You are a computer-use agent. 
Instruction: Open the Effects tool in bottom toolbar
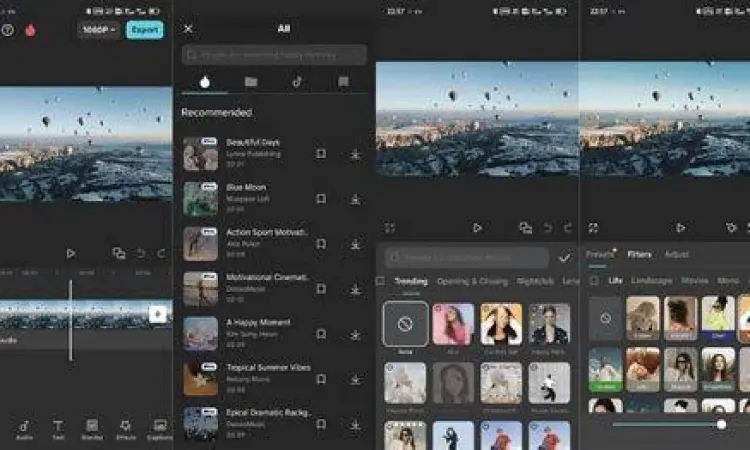(x=126, y=430)
